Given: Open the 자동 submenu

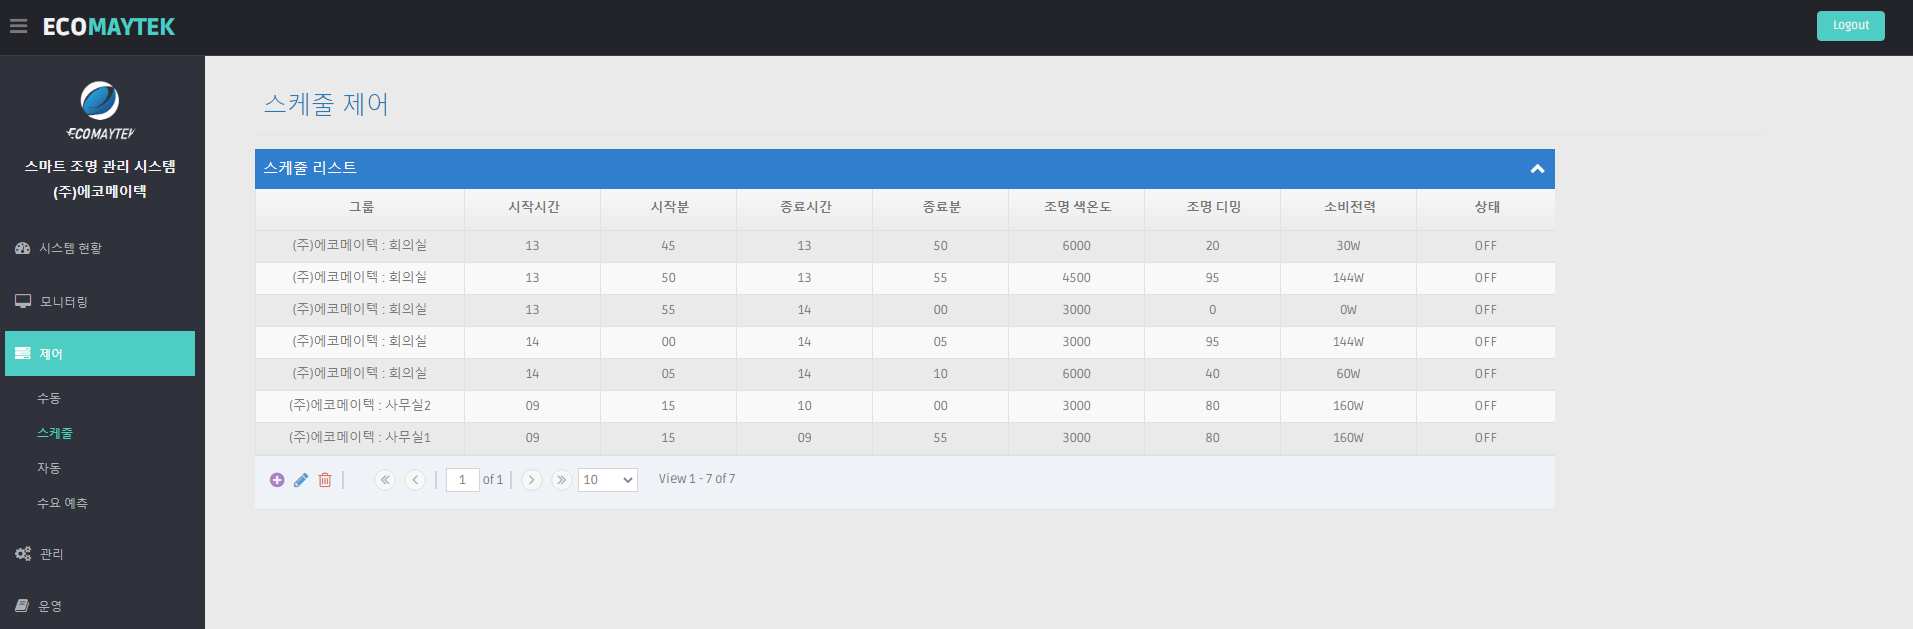Looking at the screenshot, I should (49, 468).
